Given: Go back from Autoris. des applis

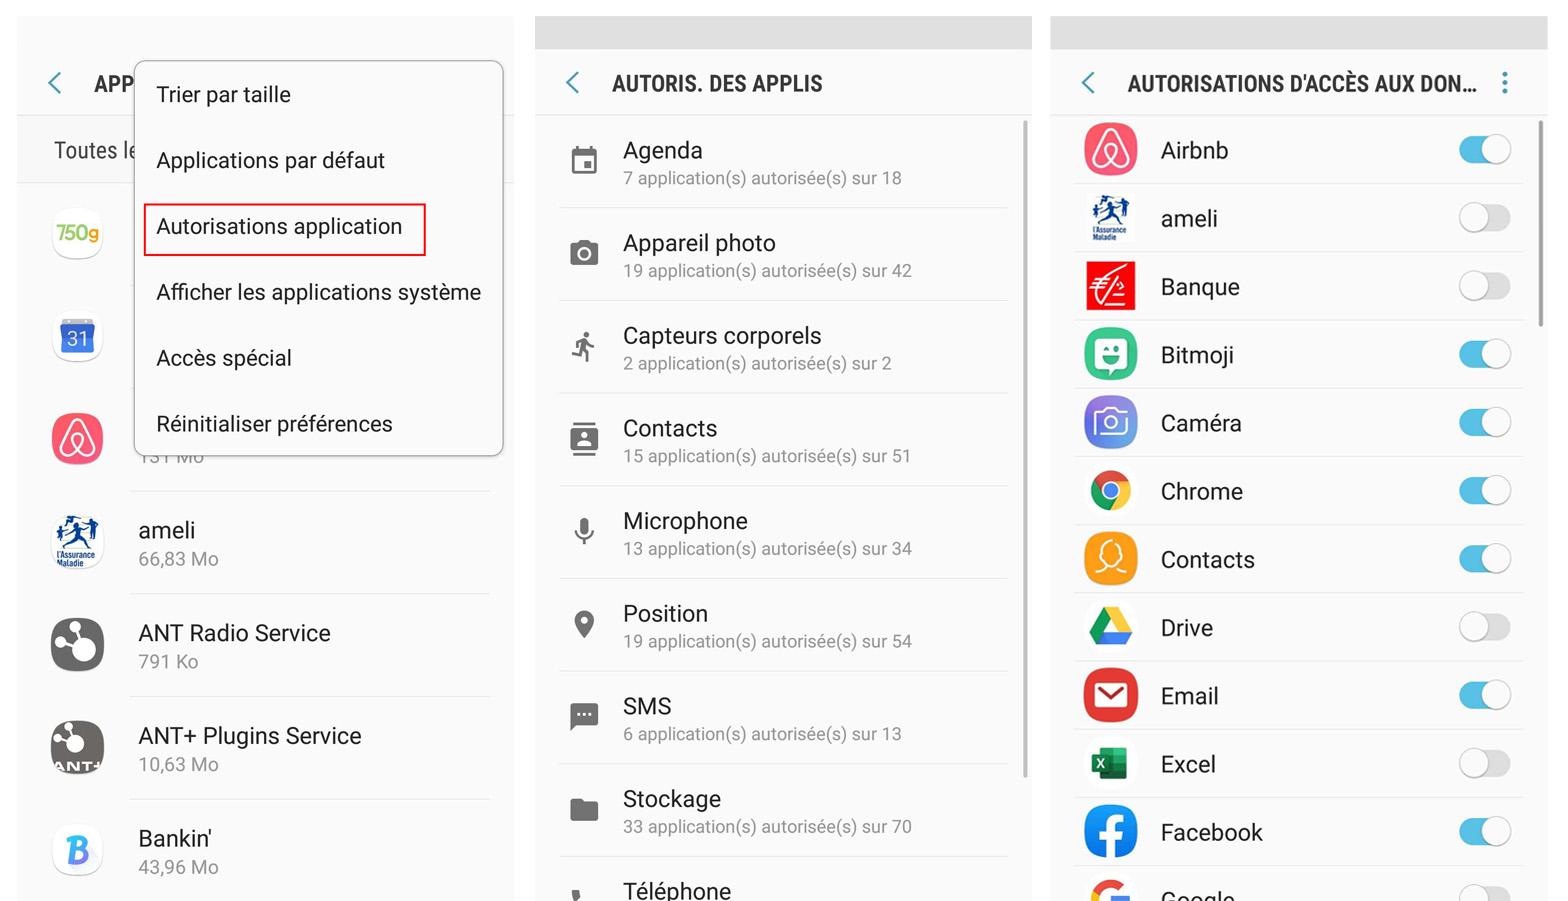Looking at the screenshot, I should tap(573, 83).
